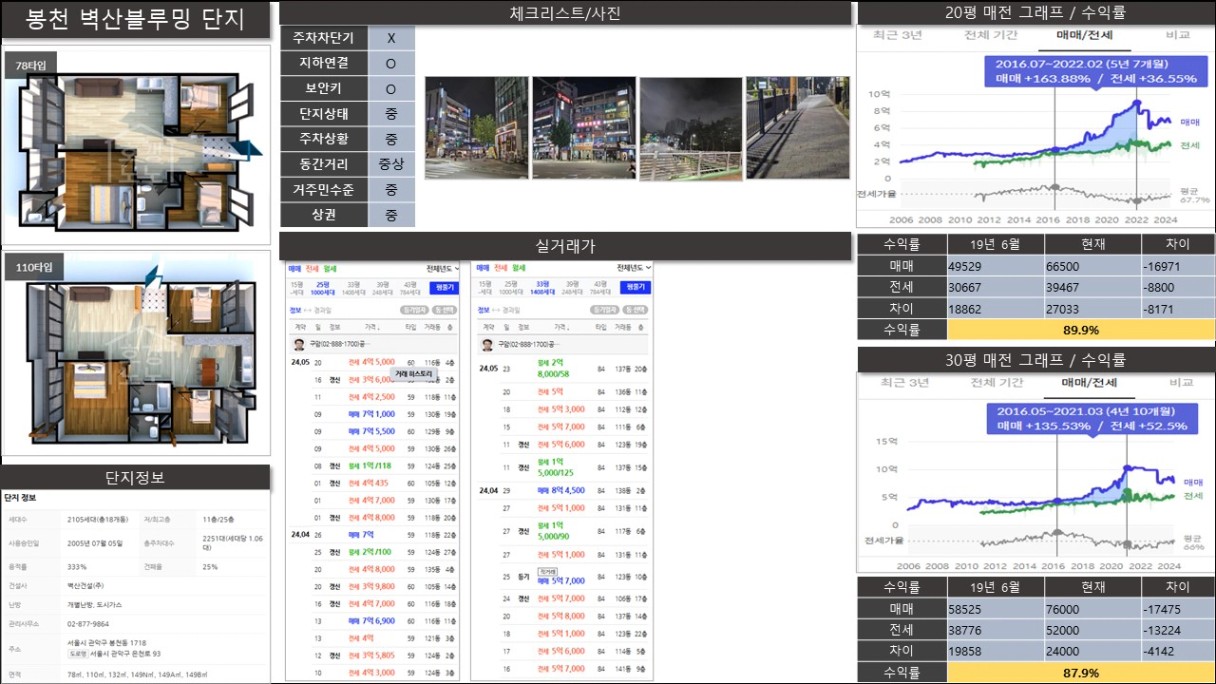
Task: Select the 매매 filter in the 25평 panel
Action: coord(294,268)
